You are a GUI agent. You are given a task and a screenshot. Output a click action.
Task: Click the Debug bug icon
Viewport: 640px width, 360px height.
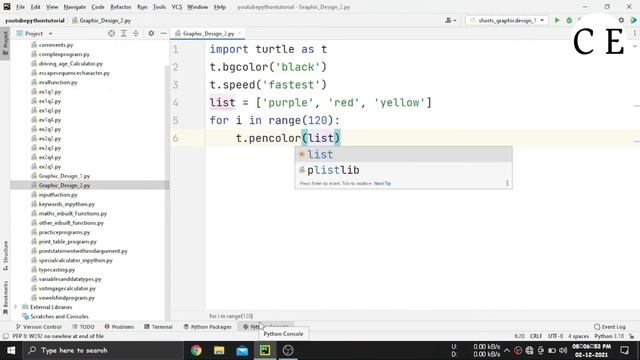(569, 20)
